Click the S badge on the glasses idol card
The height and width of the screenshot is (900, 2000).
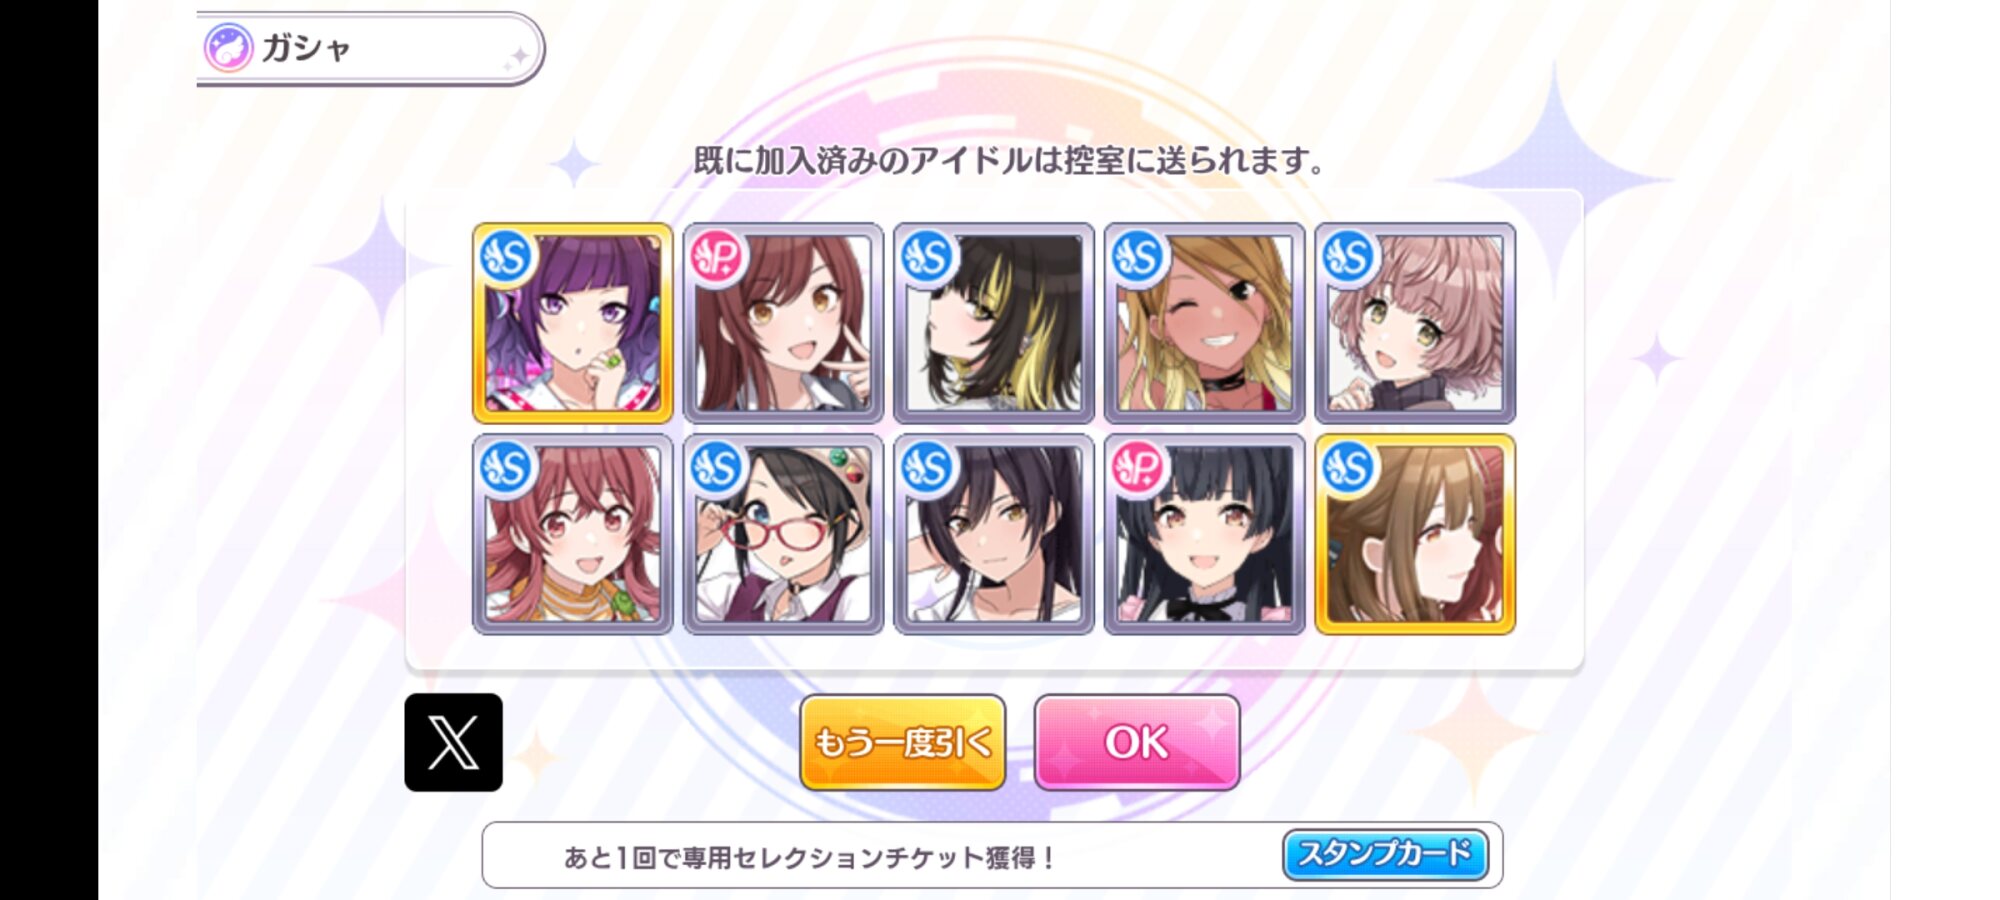tap(717, 467)
